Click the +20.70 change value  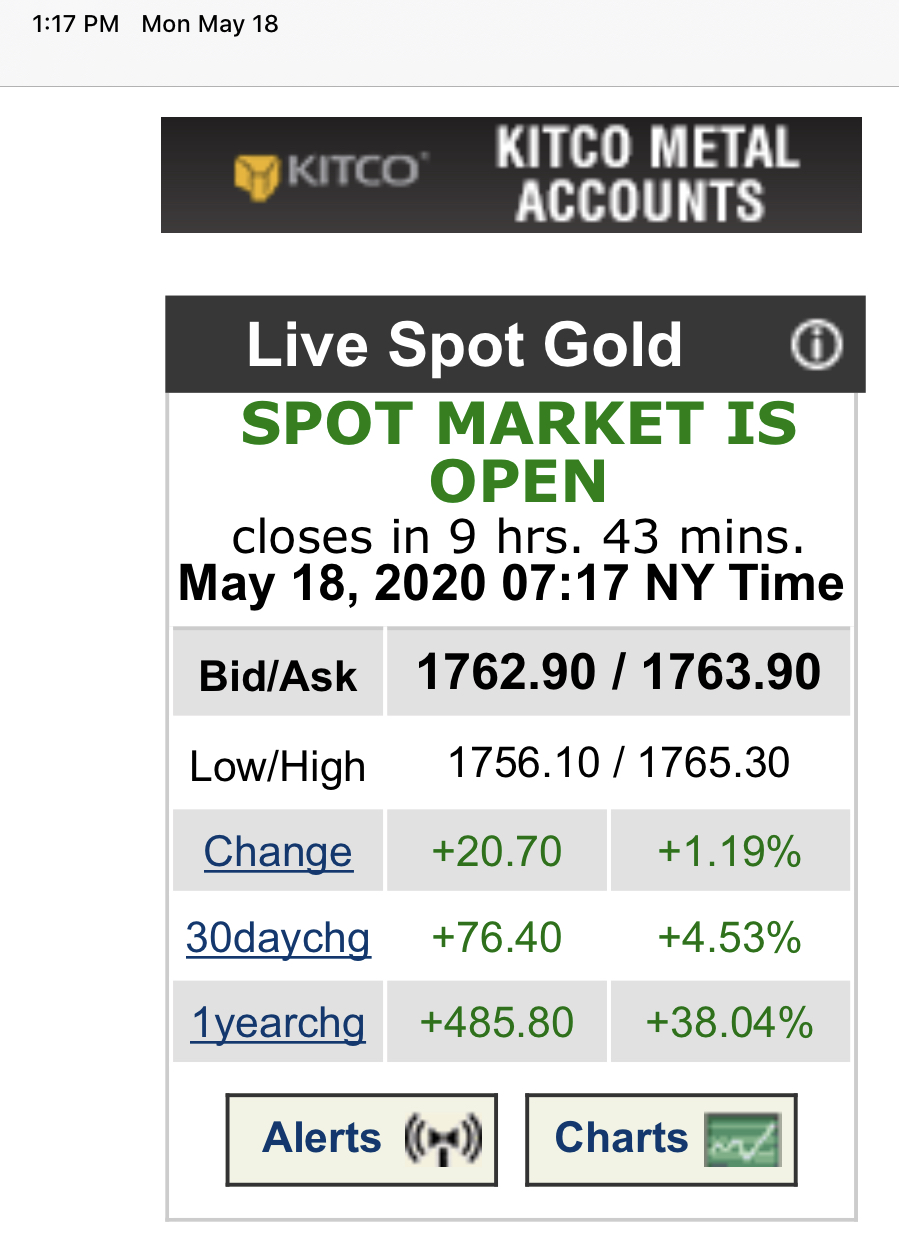click(496, 852)
